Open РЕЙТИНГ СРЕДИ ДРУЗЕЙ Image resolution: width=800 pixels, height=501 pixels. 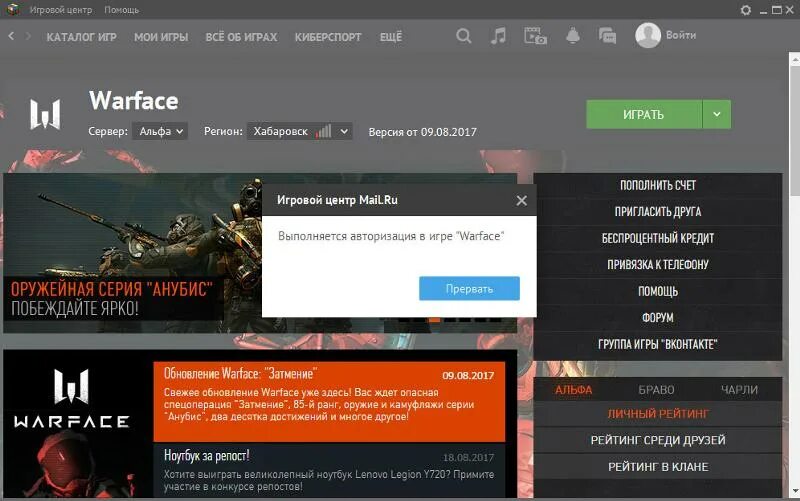click(x=658, y=440)
